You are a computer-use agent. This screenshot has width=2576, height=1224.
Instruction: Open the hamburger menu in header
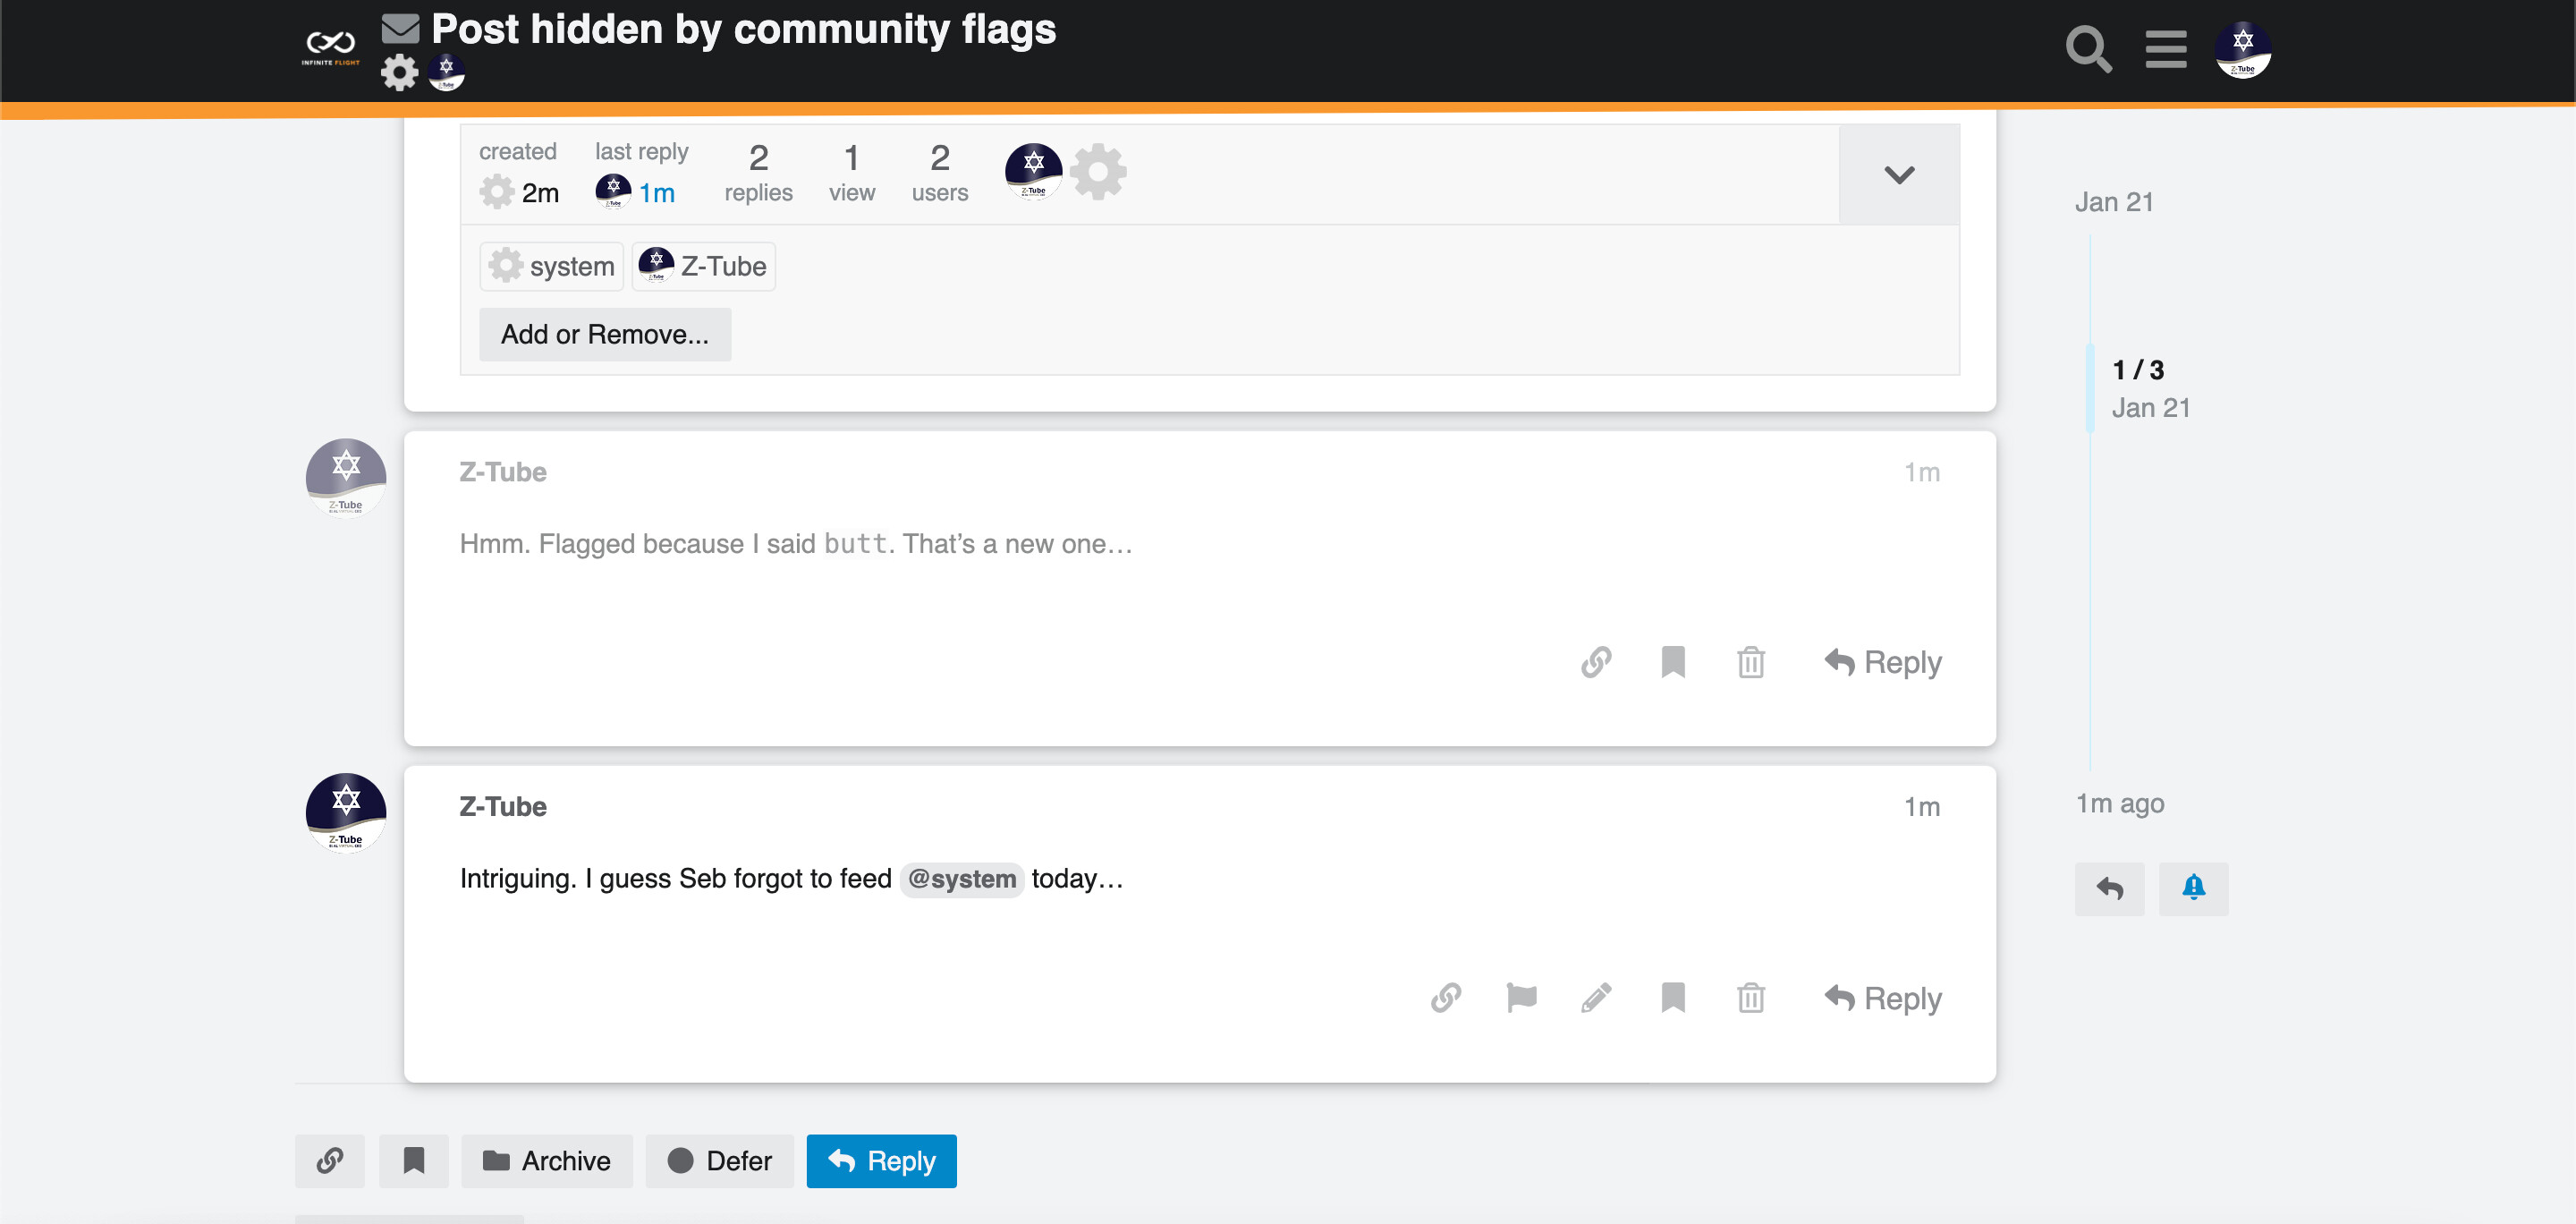pyautogui.click(x=2165, y=49)
